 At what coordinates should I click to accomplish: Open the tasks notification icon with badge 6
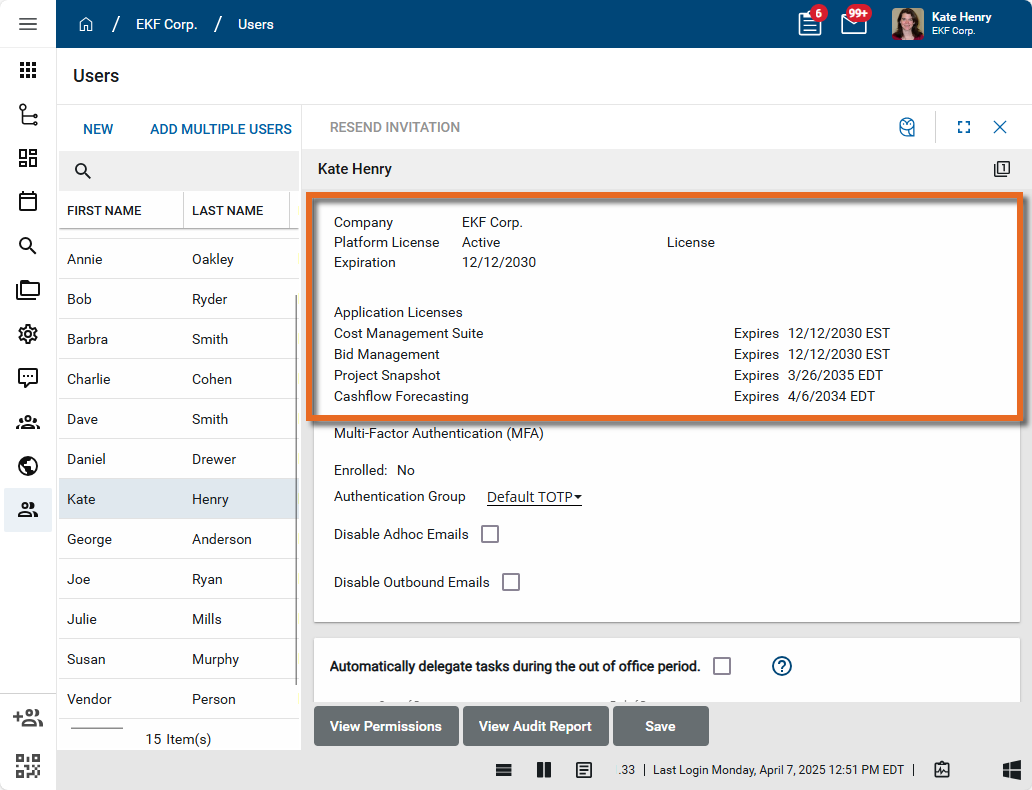tap(810, 24)
